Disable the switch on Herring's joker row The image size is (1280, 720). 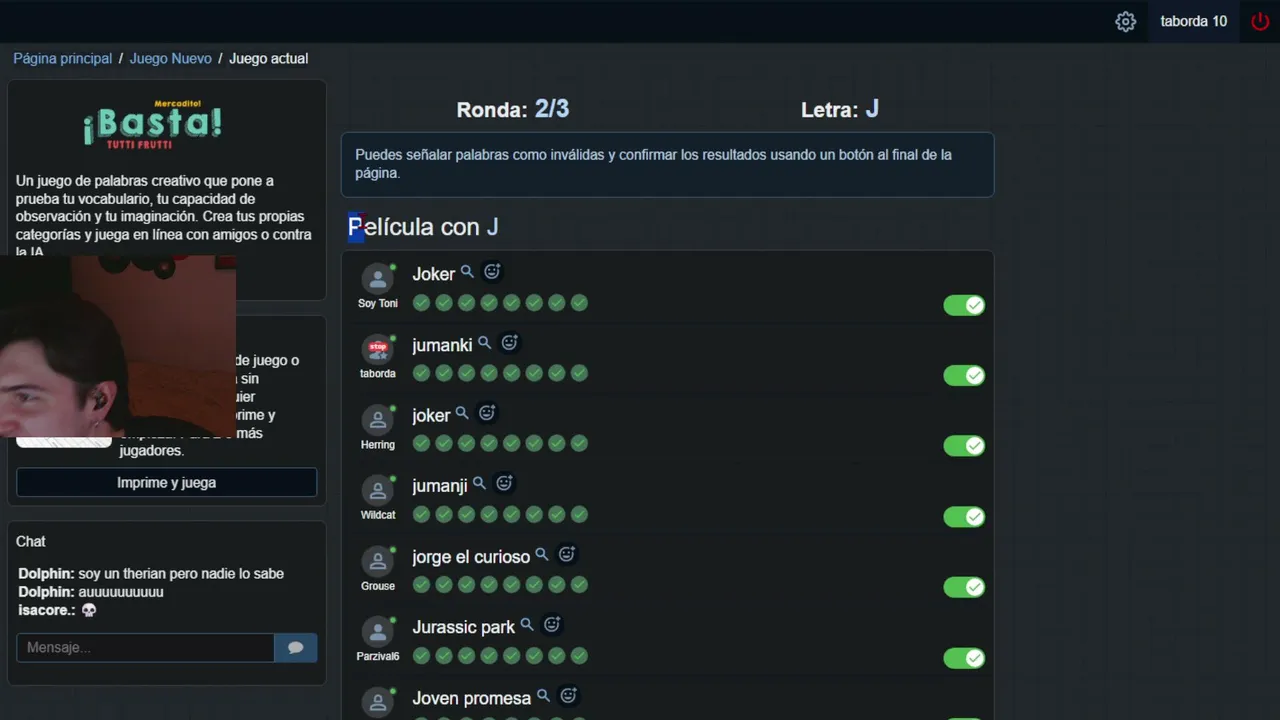964,446
